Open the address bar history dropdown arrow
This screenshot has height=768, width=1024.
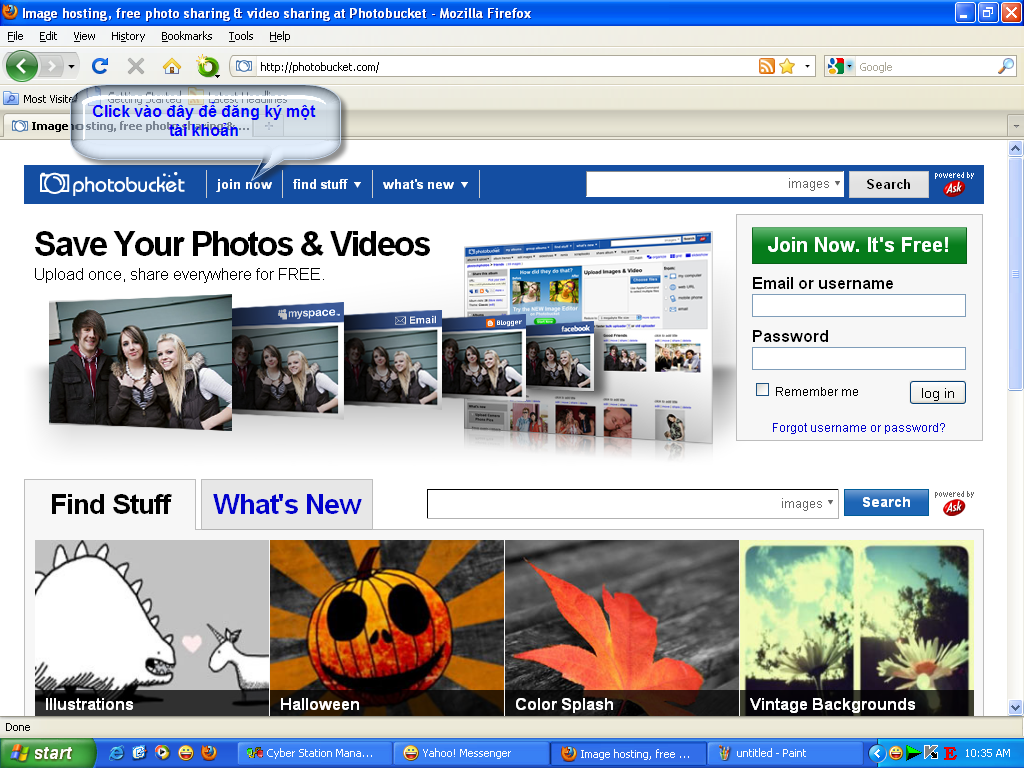(807, 66)
